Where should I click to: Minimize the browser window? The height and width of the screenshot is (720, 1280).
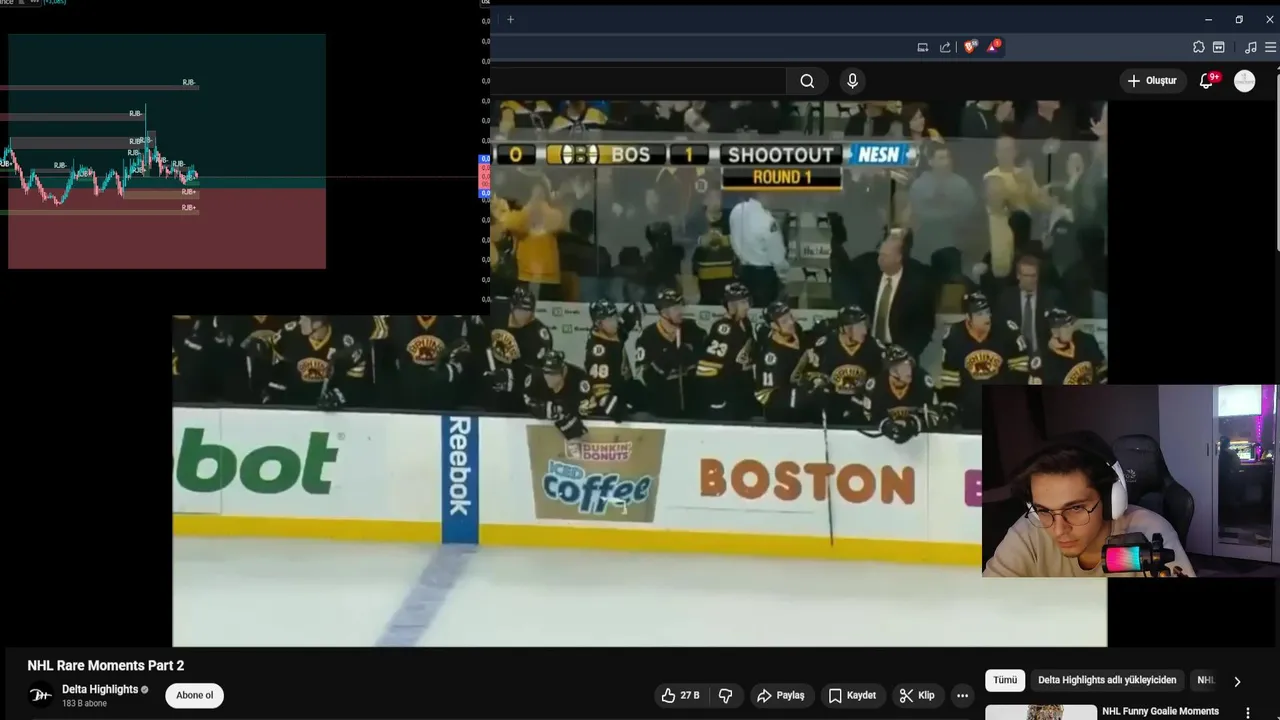[1208, 19]
